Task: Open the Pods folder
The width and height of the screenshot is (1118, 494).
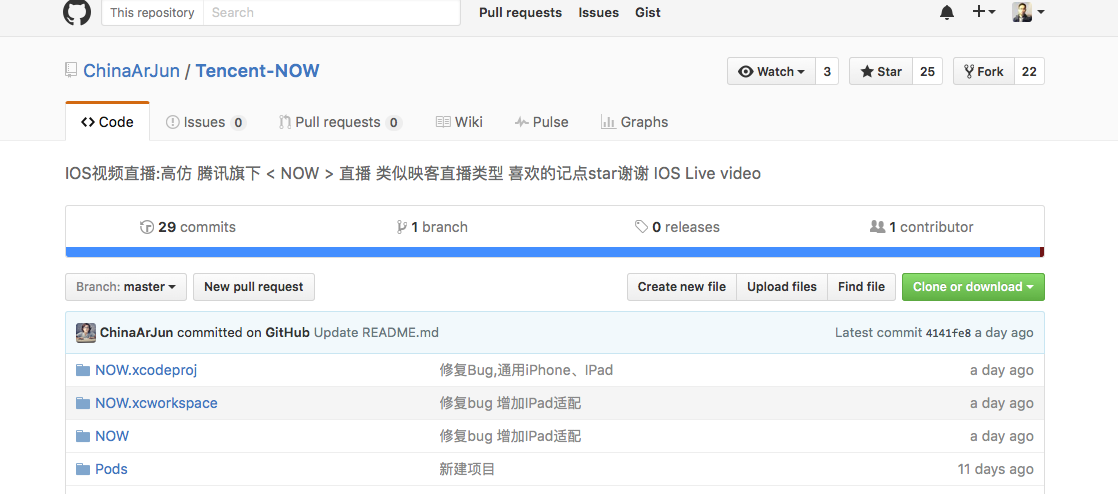Action: (x=111, y=468)
